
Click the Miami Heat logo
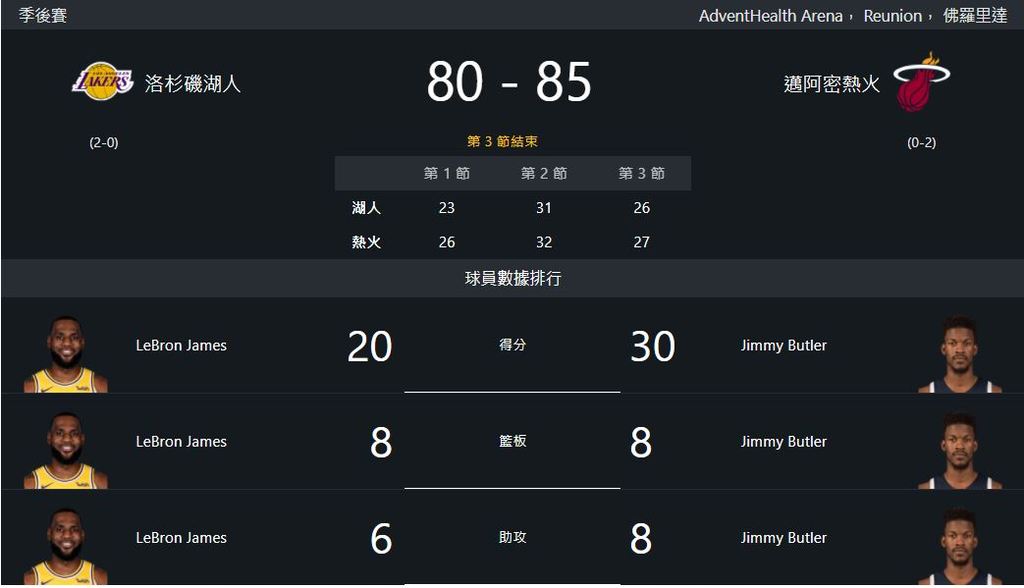pos(921,82)
